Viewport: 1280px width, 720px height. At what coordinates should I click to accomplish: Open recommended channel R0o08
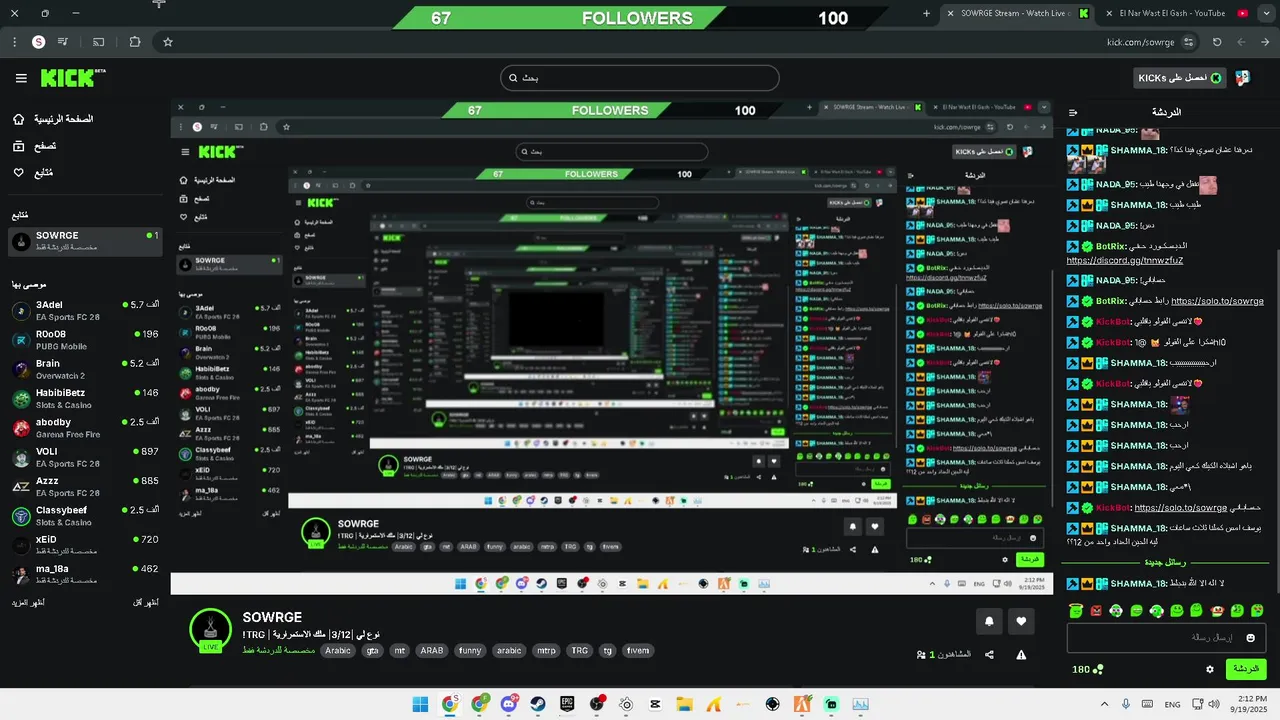click(x=85, y=340)
